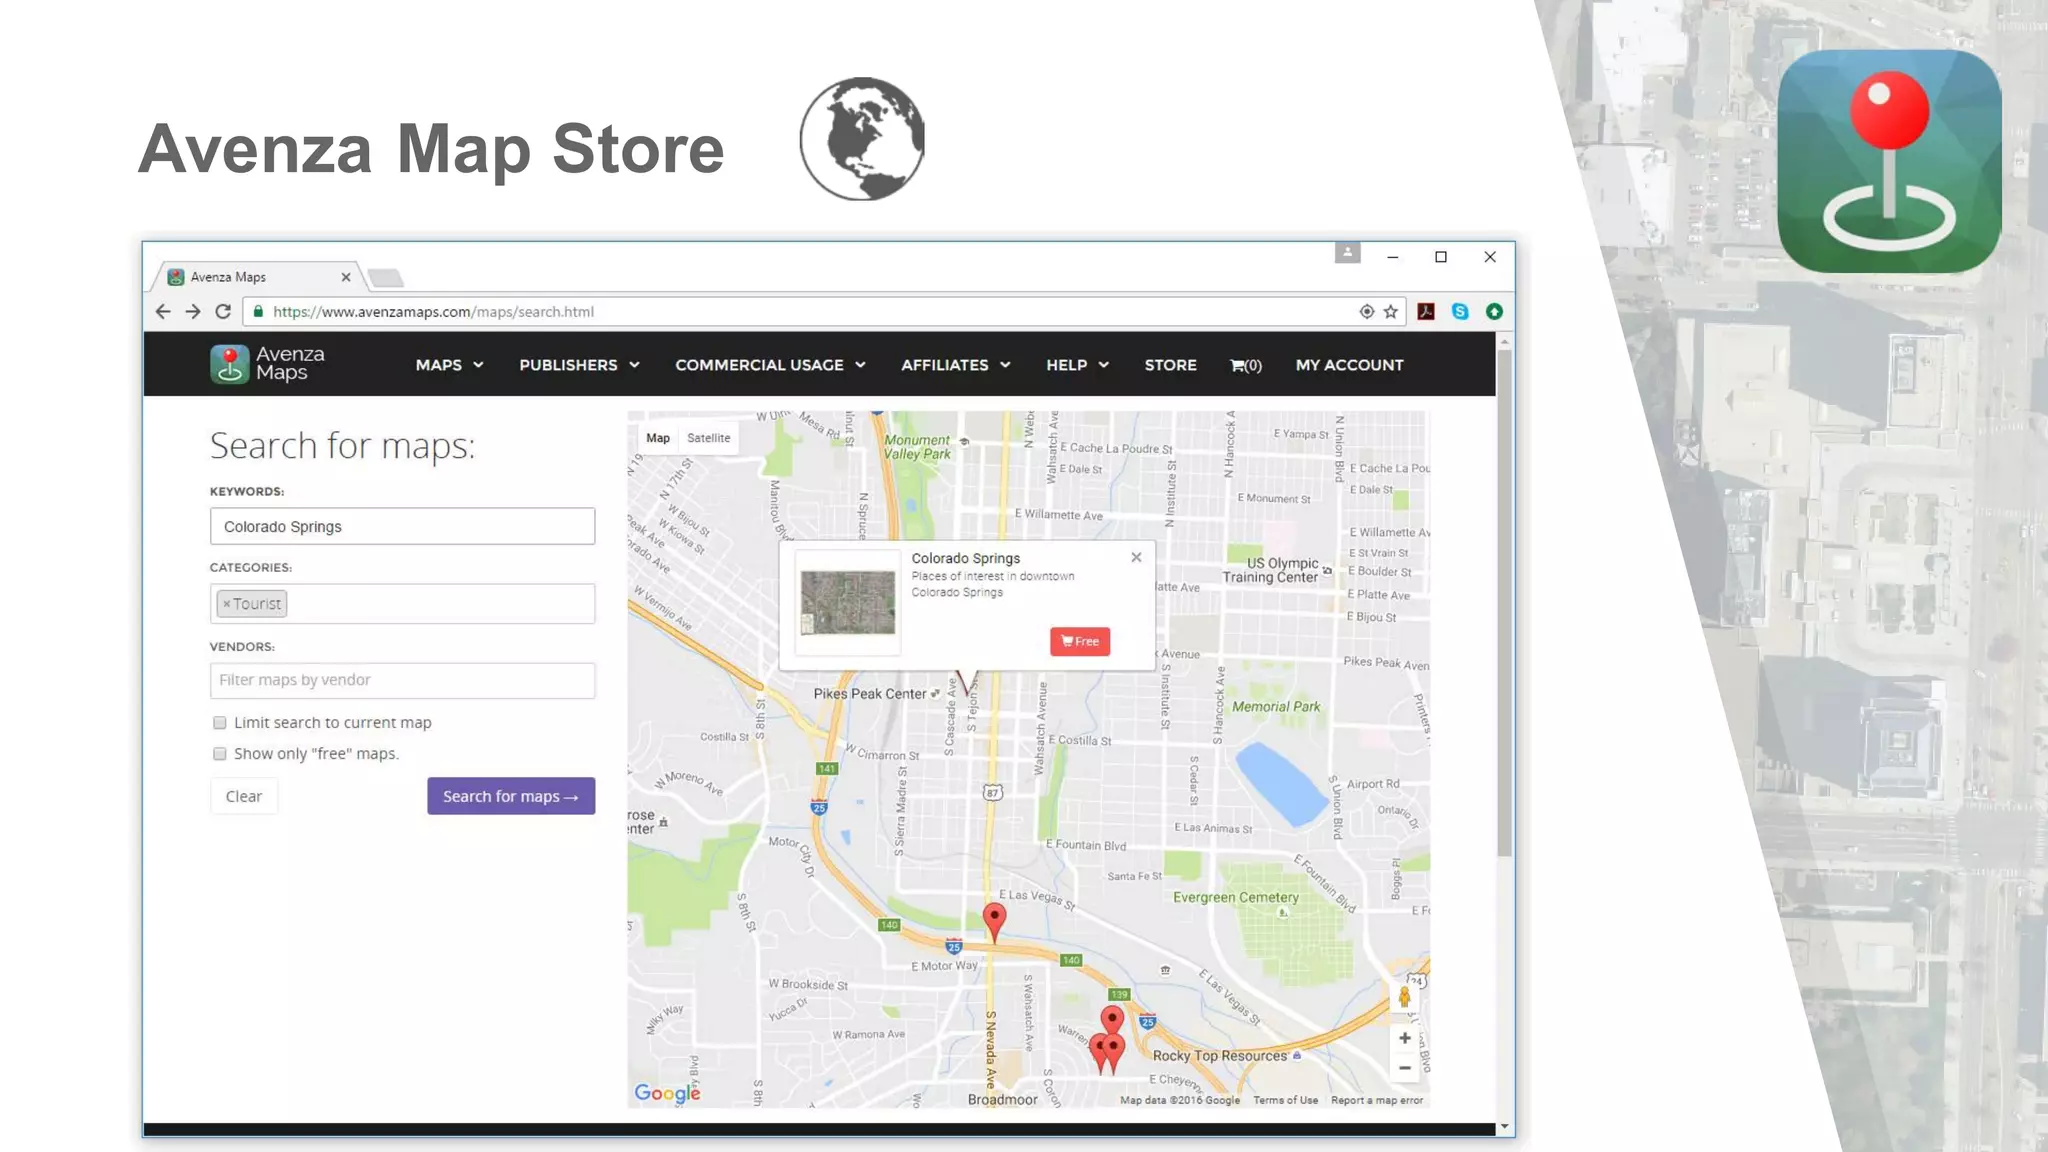Check Show only "free" maps
The image size is (2048, 1152).
point(220,754)
